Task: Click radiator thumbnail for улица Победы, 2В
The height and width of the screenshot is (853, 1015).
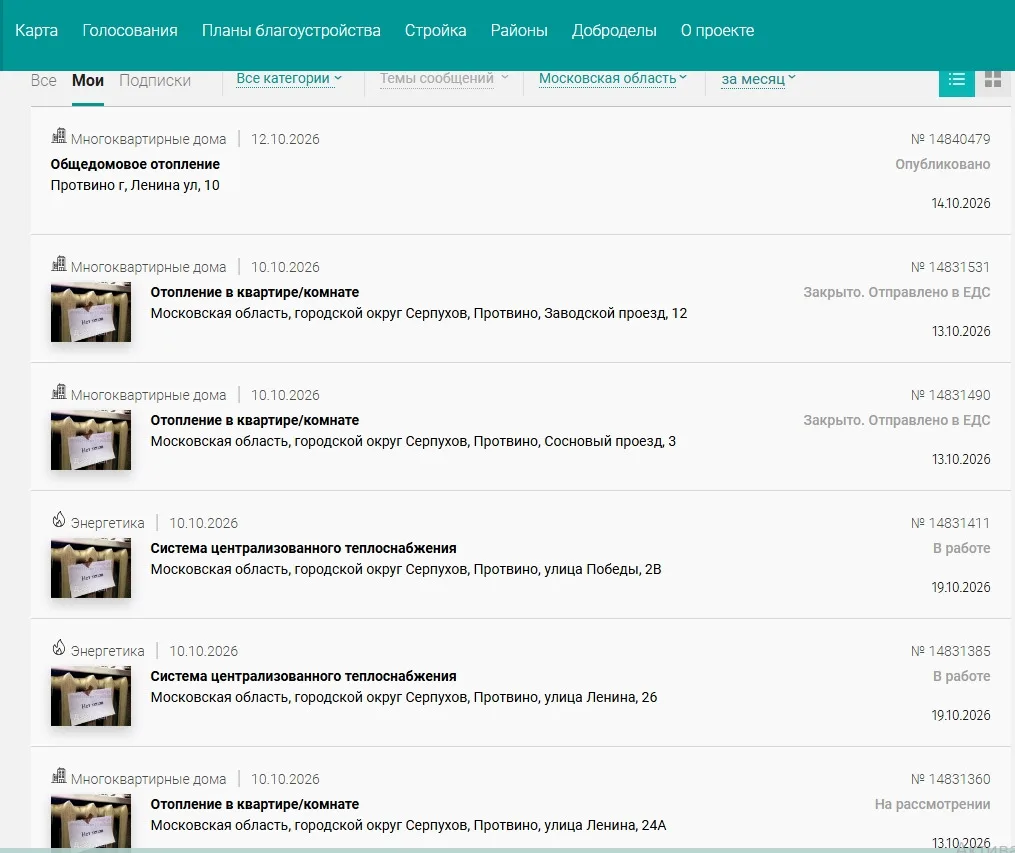Action: (x=91, y=568)
